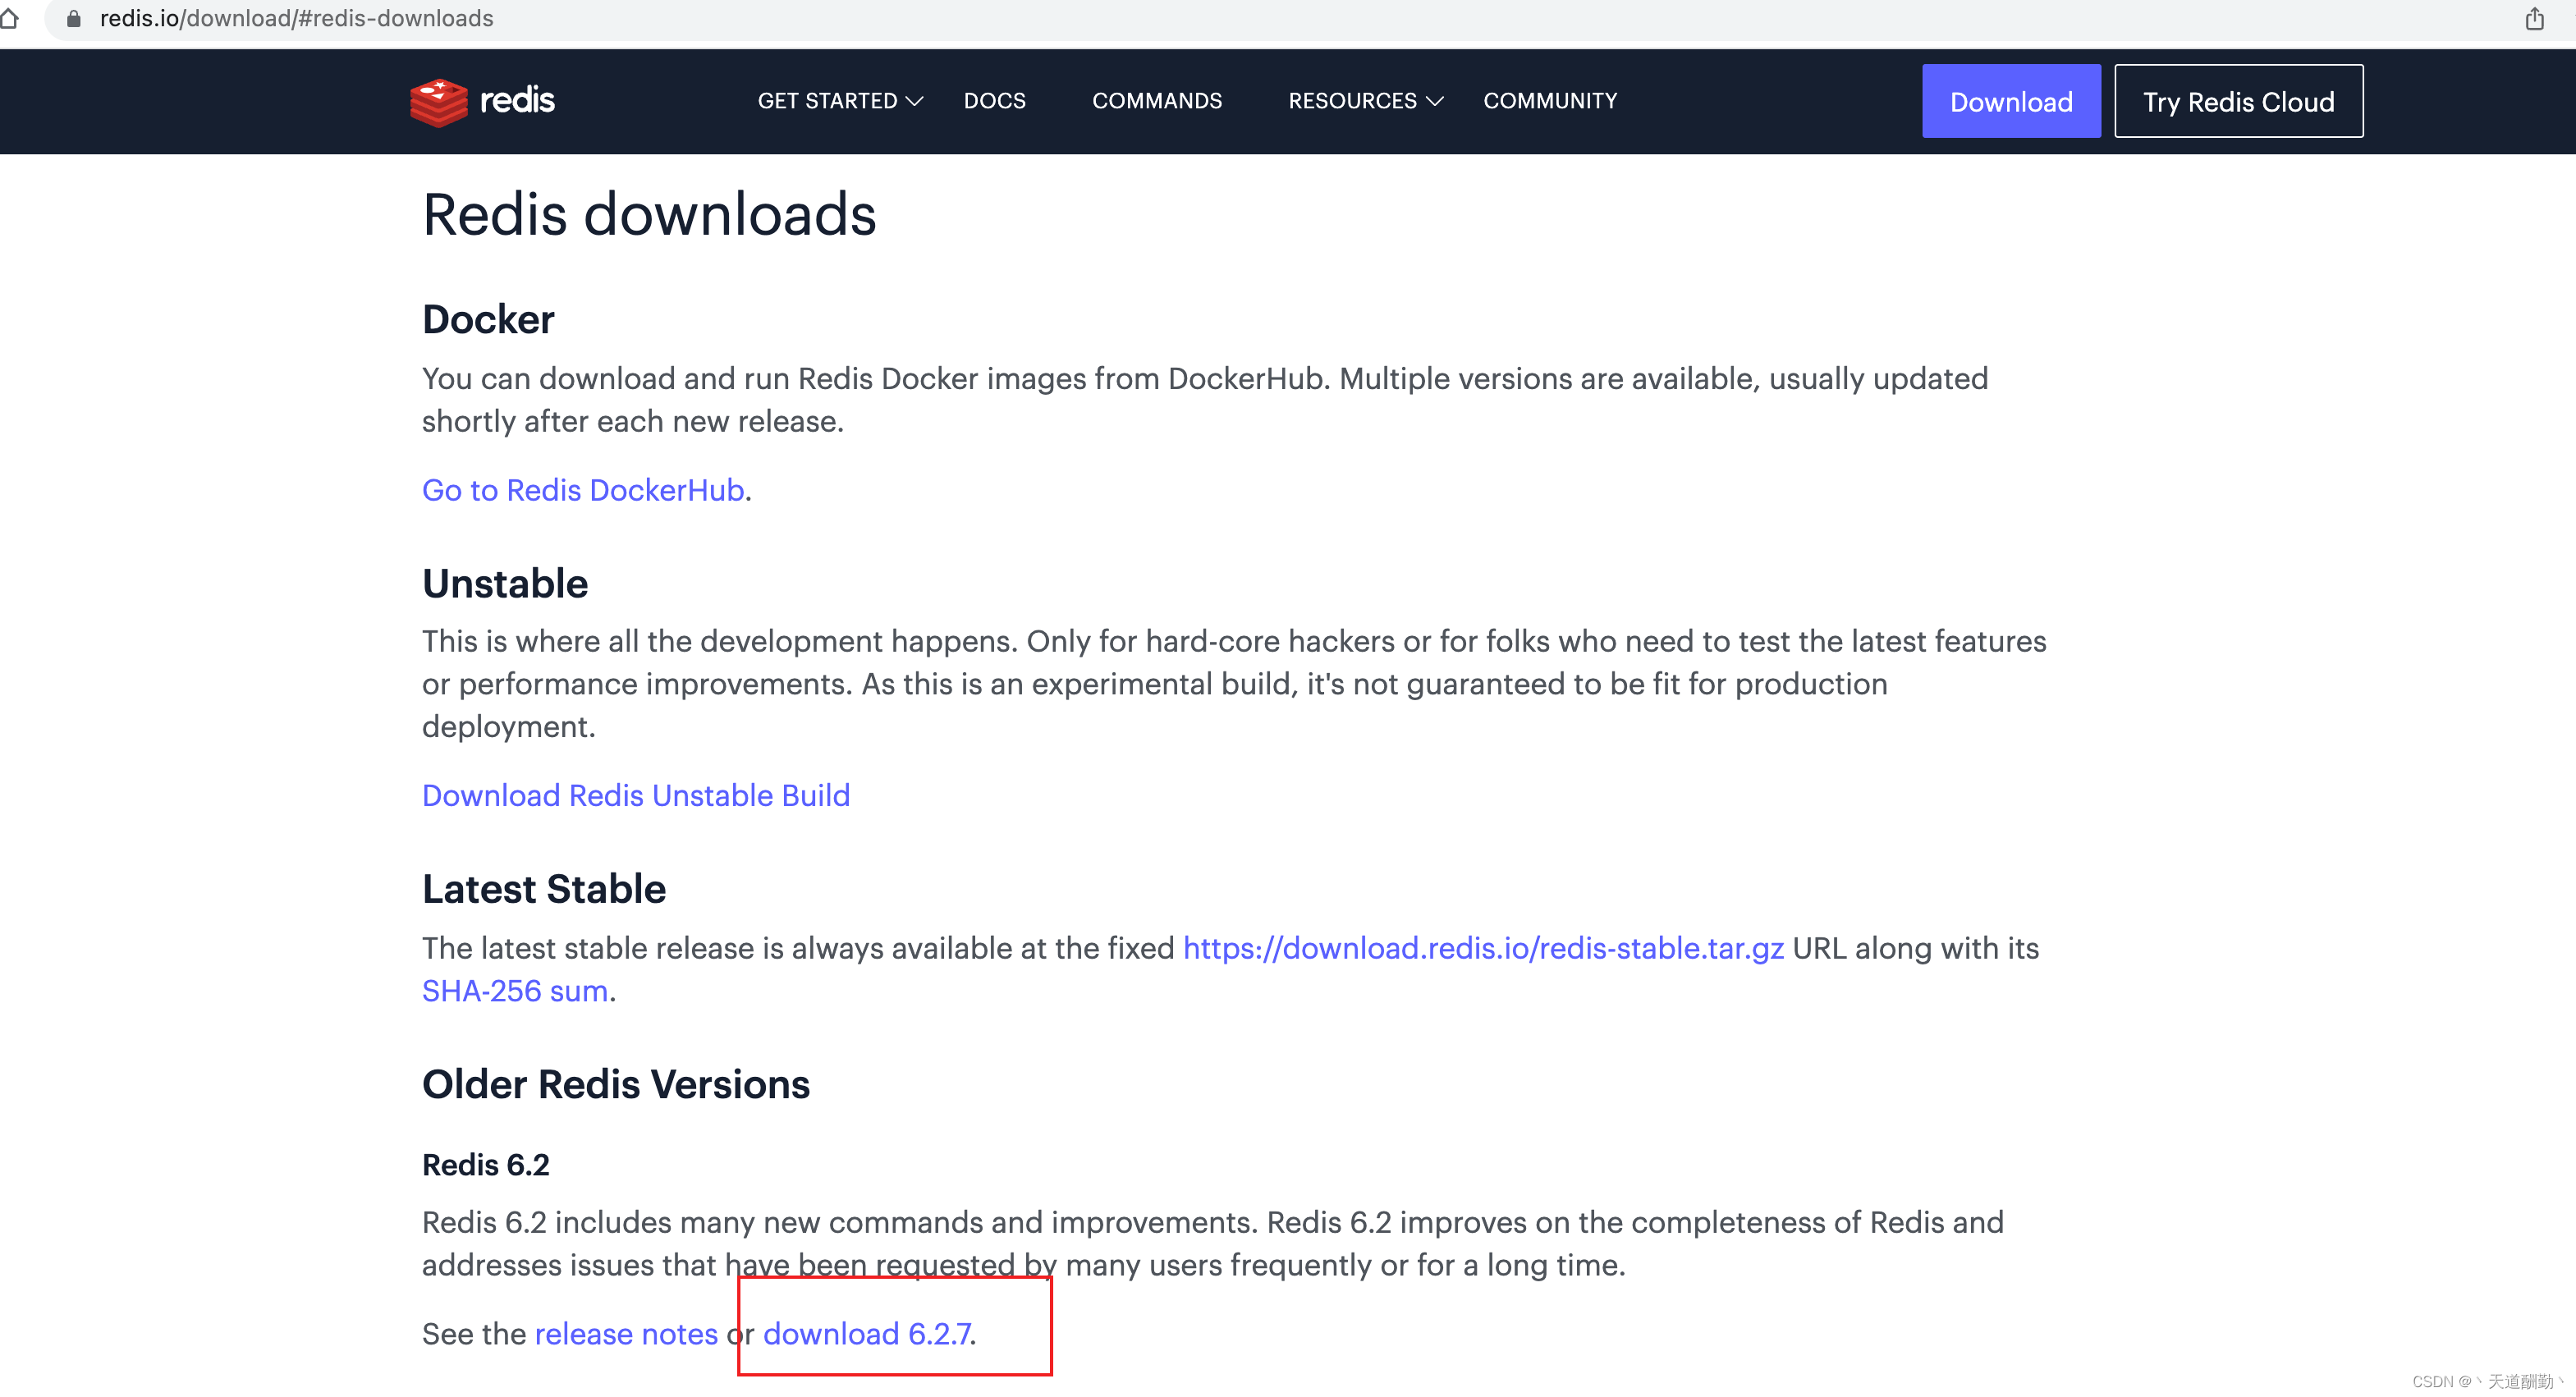Select GET STARTED in the navigation
Viewport: 2576px width, 1397px height.
(827, 100)
